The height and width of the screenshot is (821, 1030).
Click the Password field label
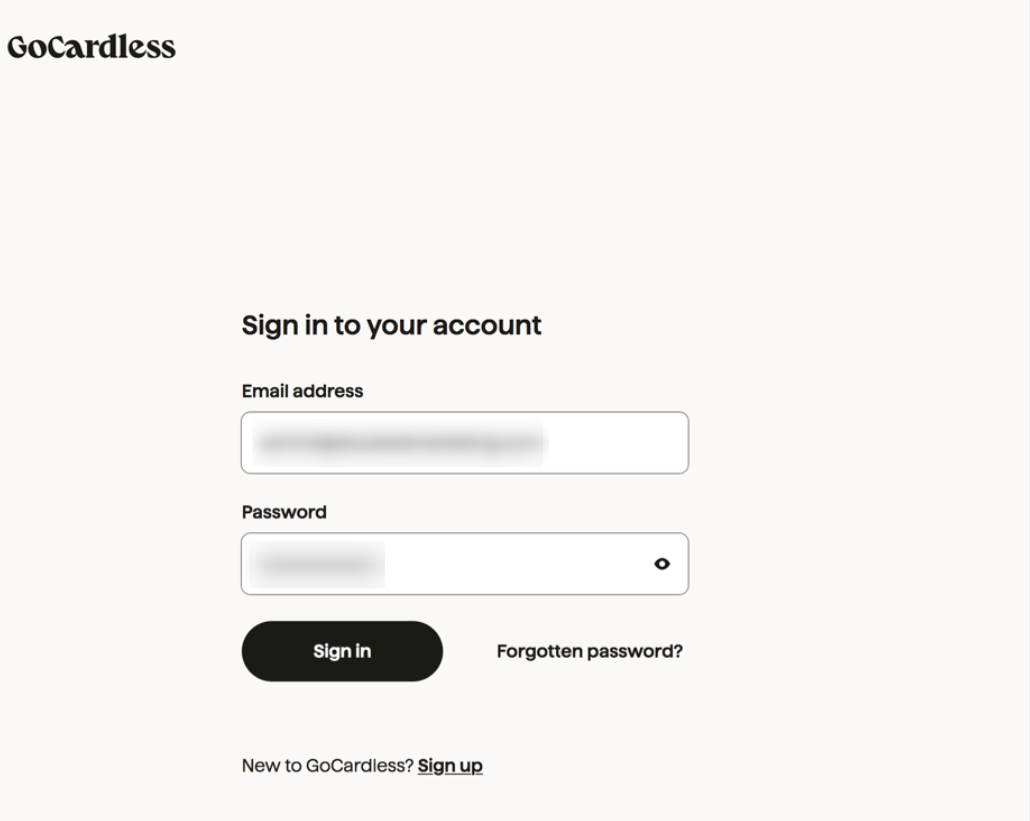coord(284,512)
